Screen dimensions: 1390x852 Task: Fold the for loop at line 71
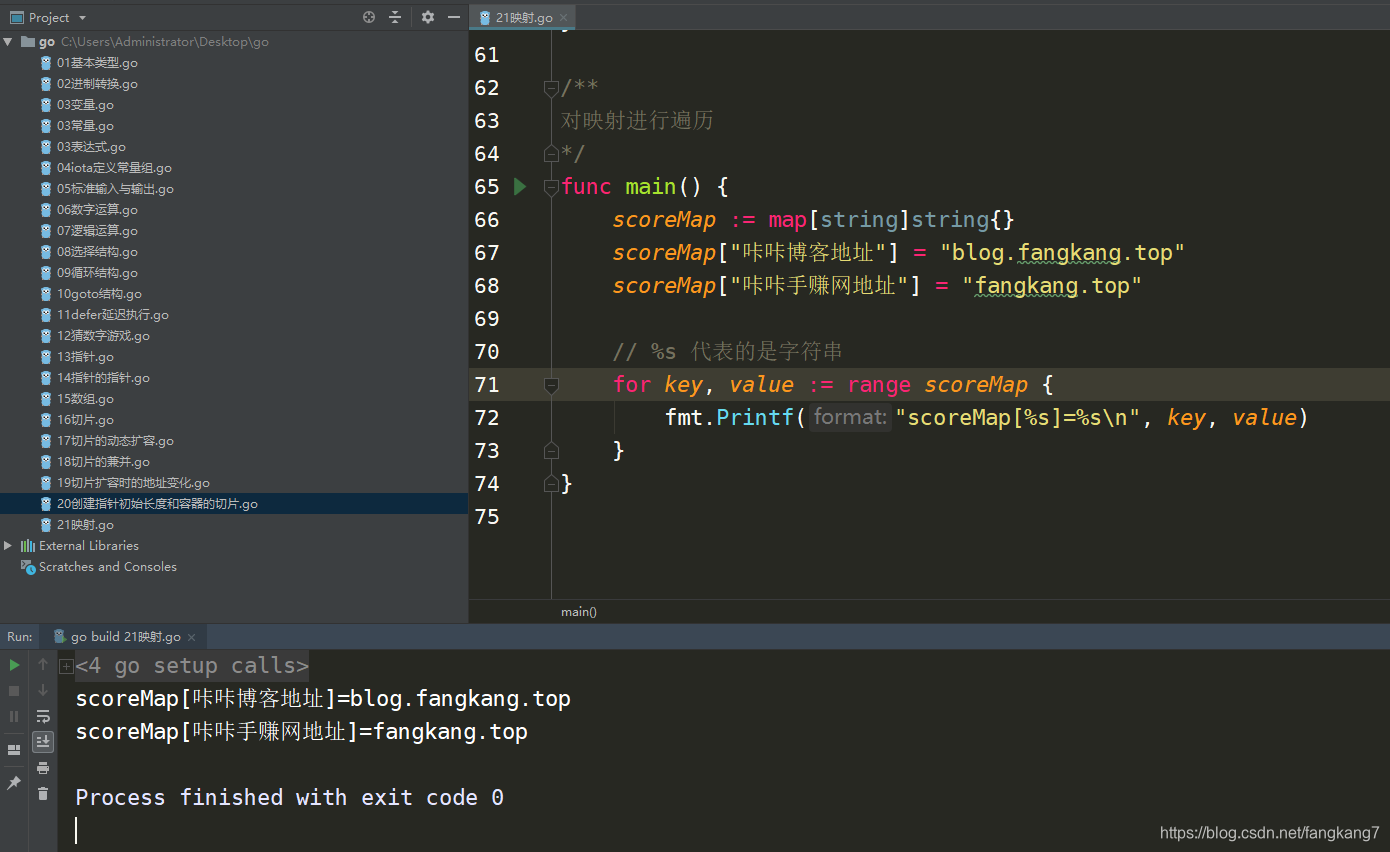click(551, 385)
